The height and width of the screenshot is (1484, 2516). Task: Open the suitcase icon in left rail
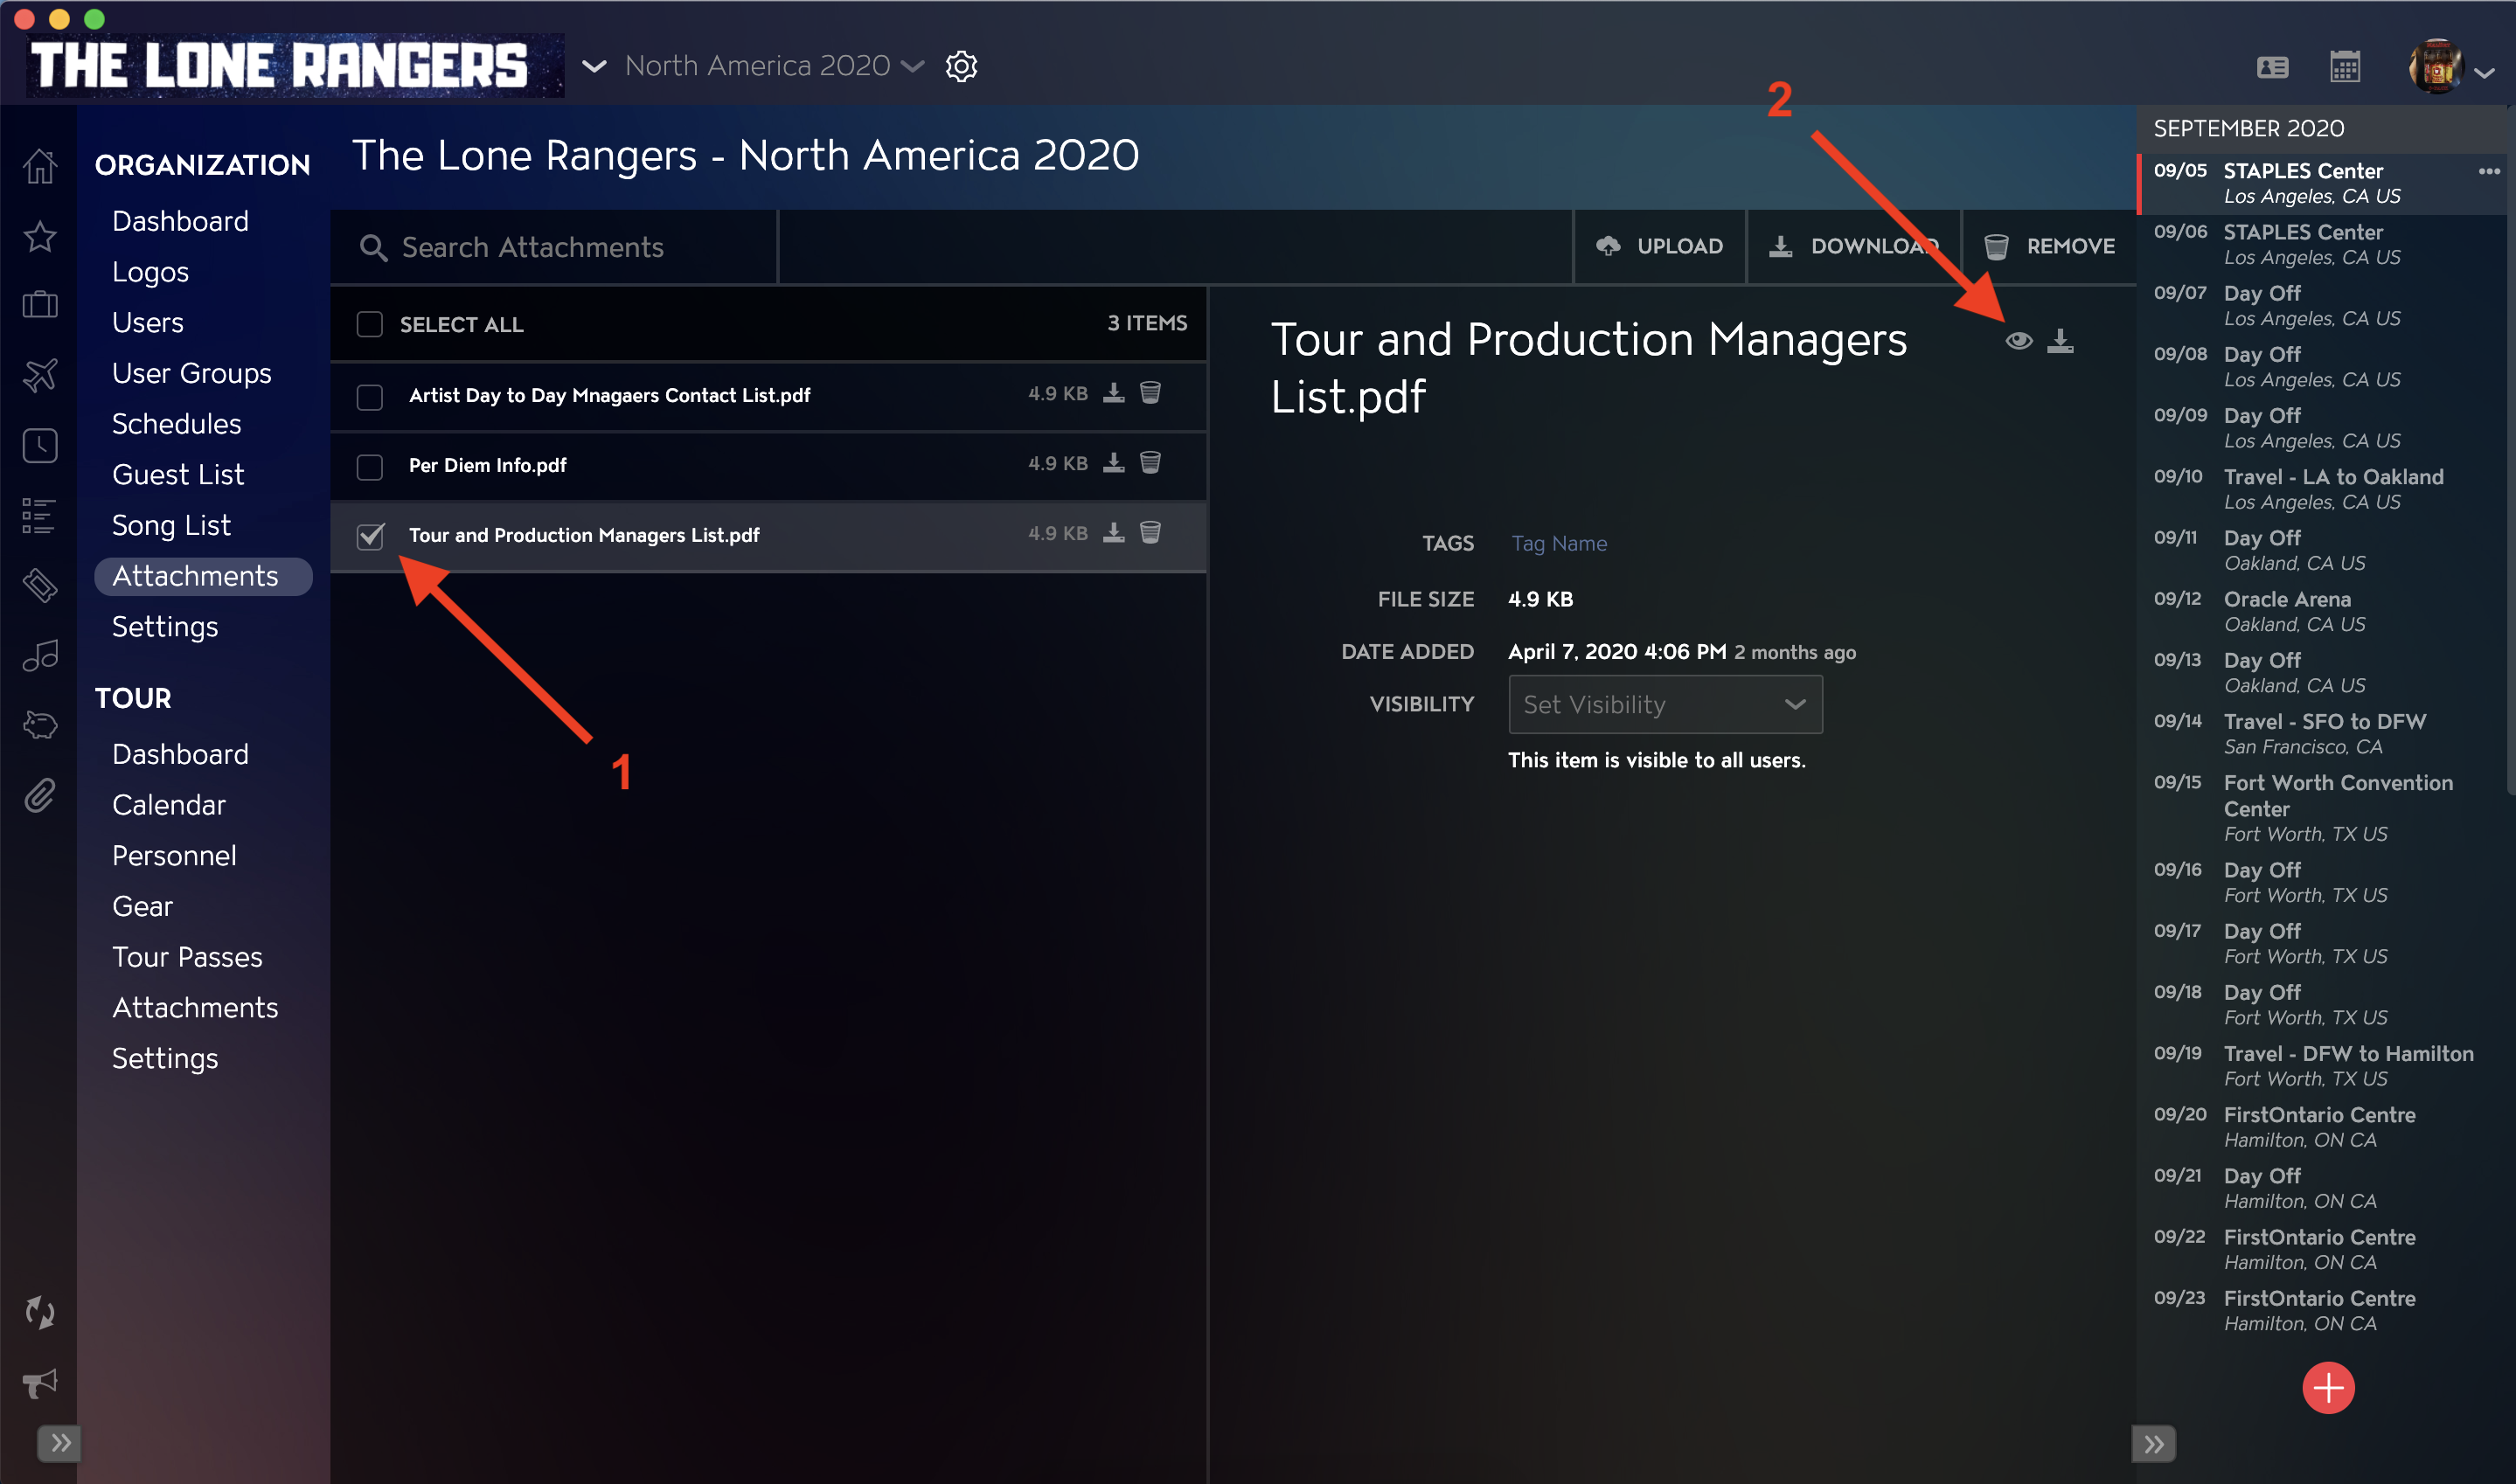pos(40,305)
